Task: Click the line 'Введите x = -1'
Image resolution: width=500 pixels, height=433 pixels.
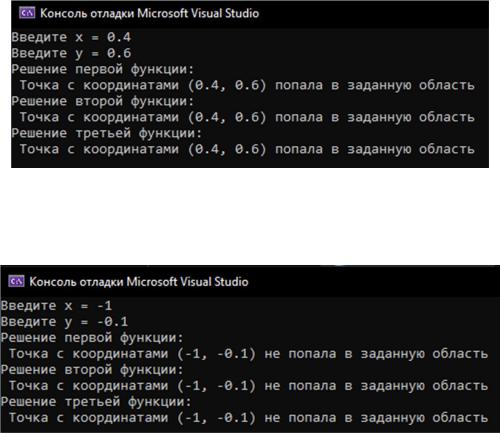Action: click(x=57, y=306)
